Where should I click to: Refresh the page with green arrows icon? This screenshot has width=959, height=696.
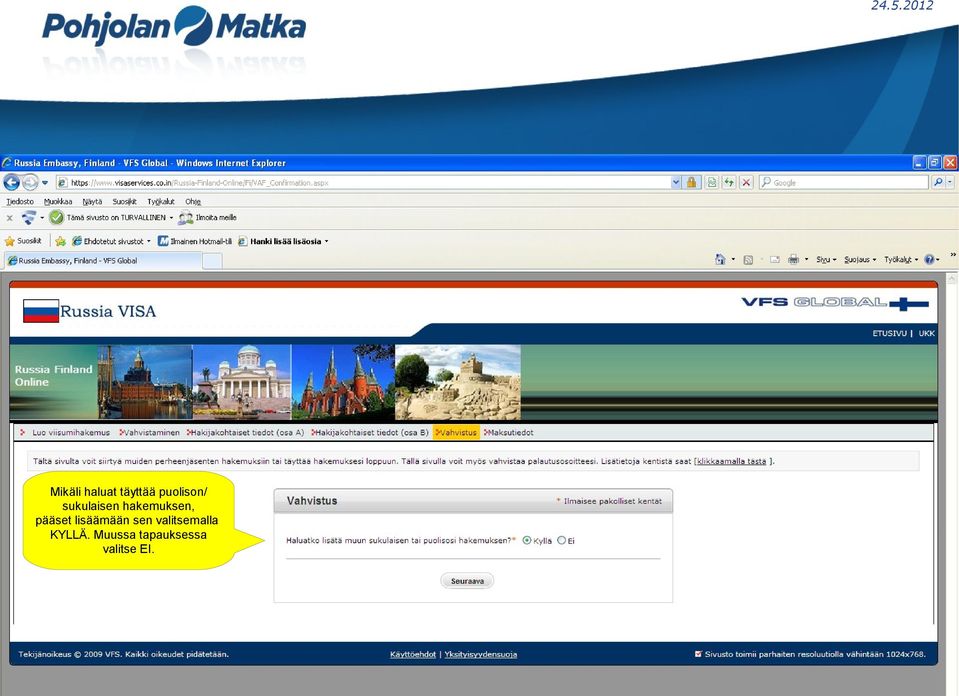coord(729,182)
